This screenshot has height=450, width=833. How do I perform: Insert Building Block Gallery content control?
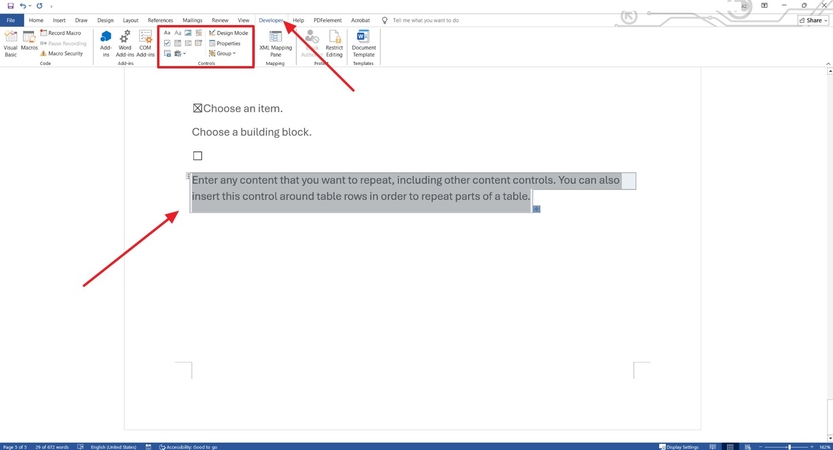(198, 33)
